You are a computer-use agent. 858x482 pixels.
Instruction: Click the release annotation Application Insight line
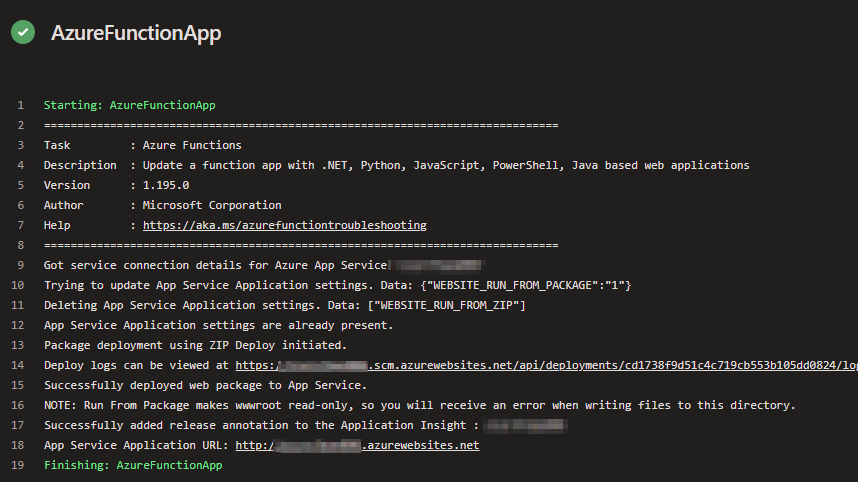pos(260,425)
